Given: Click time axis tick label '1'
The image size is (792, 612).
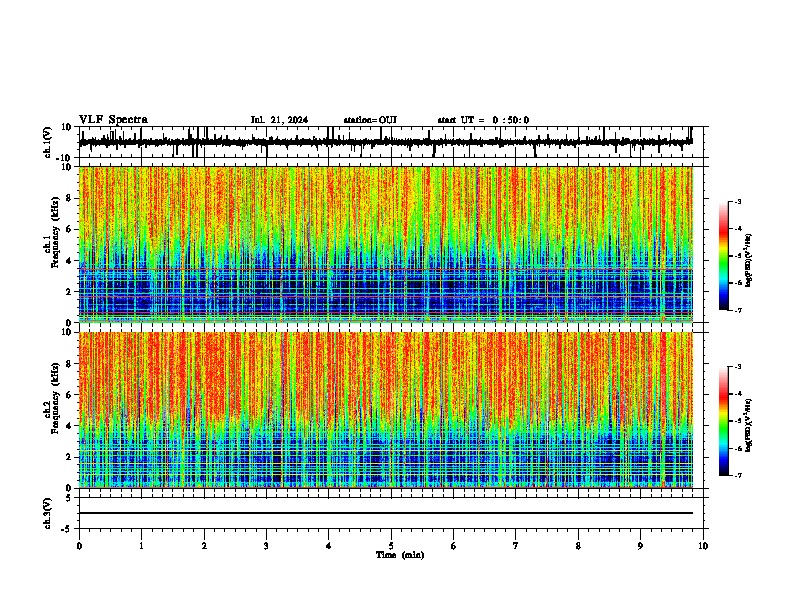Looking at the screenshot, I should (x=141, y=546).
